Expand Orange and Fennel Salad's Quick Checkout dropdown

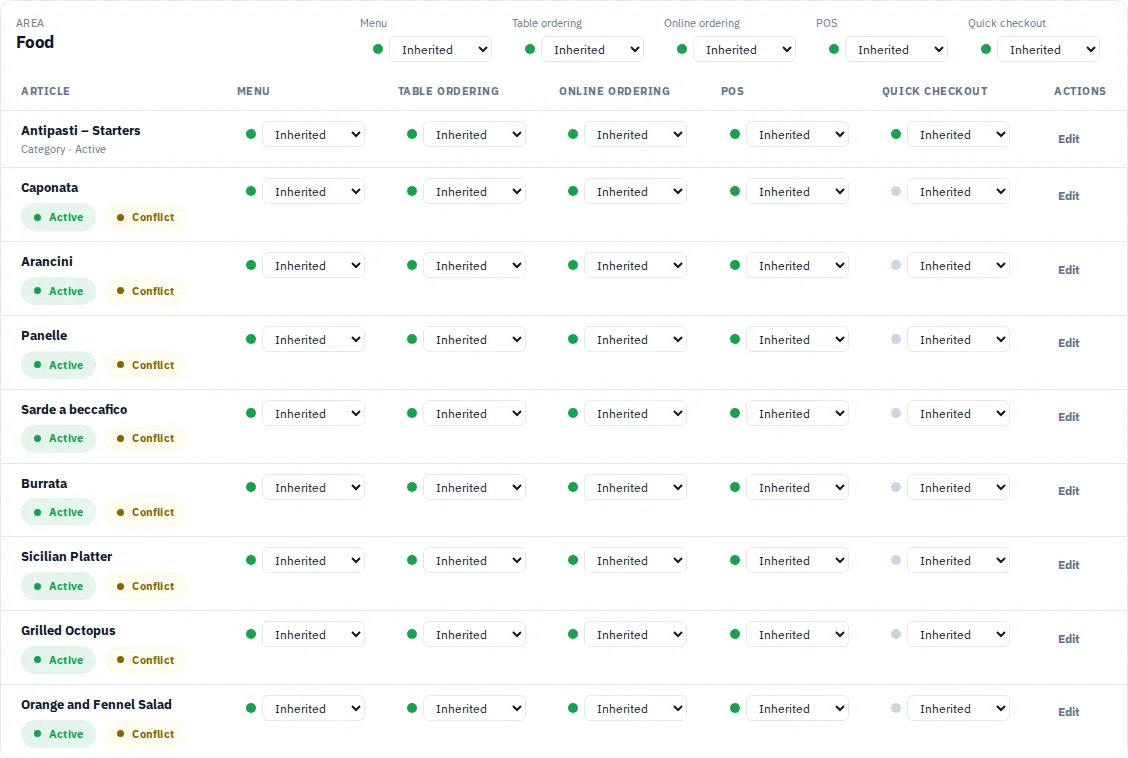click(958, 708)
